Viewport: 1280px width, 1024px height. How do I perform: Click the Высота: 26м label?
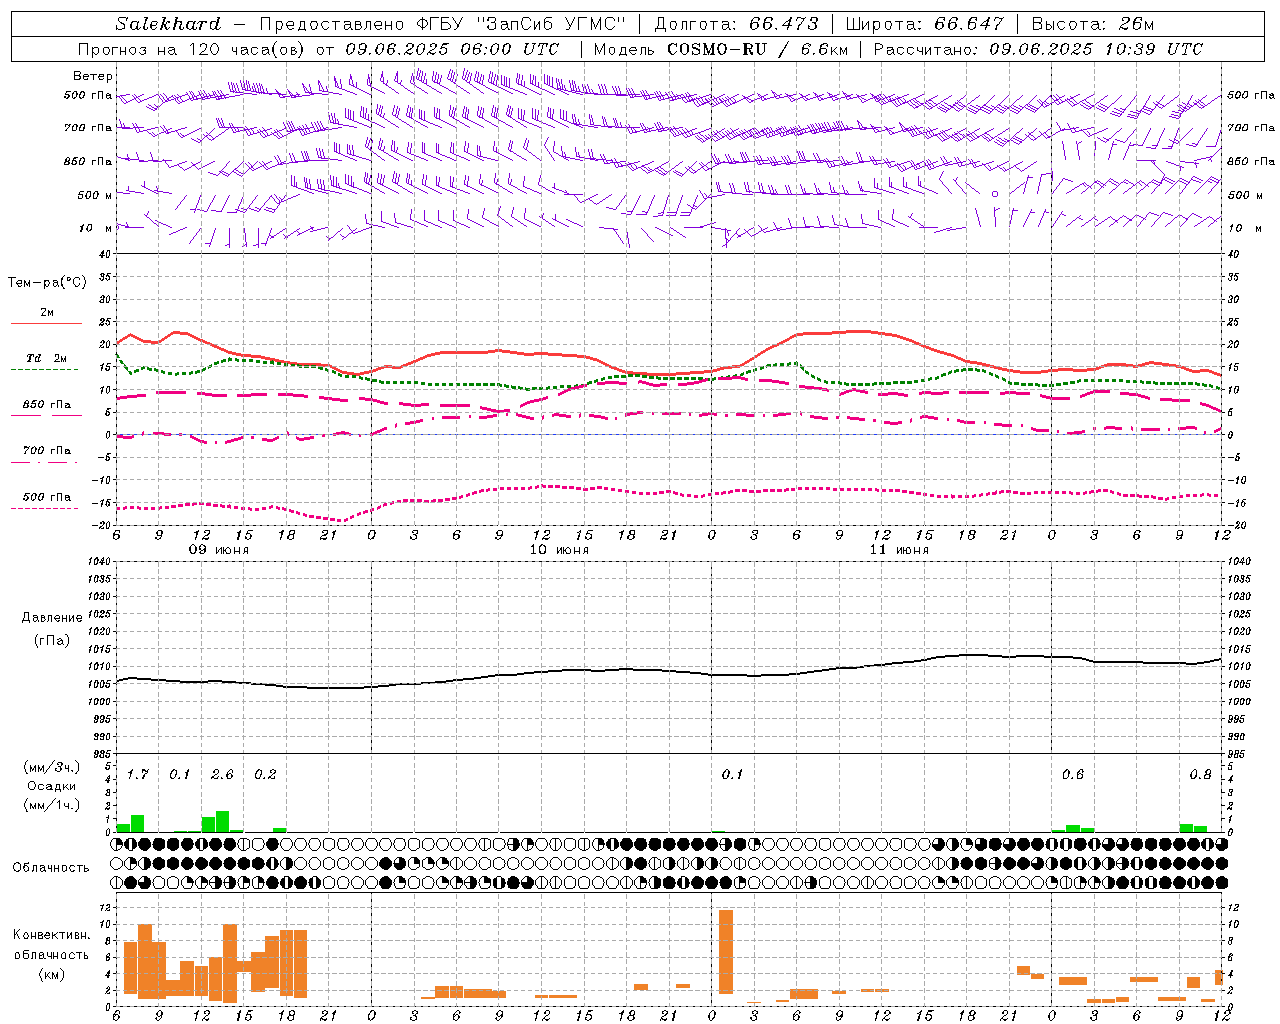[1093, 24]
